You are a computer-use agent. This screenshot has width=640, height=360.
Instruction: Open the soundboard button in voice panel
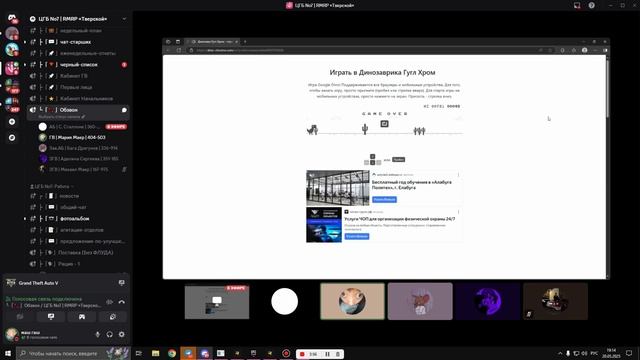113,317
